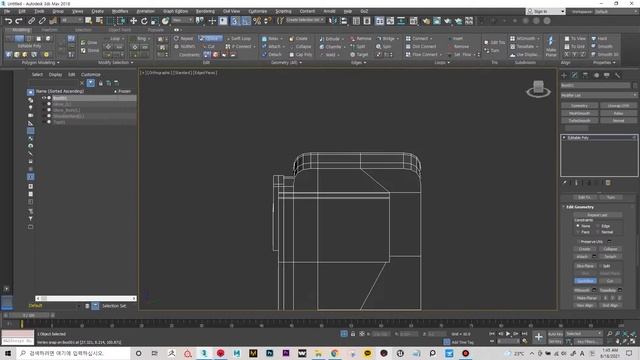Click the Pin Stack icon below modifier stack
Screen dimensions: 640x360
point(565,183)
